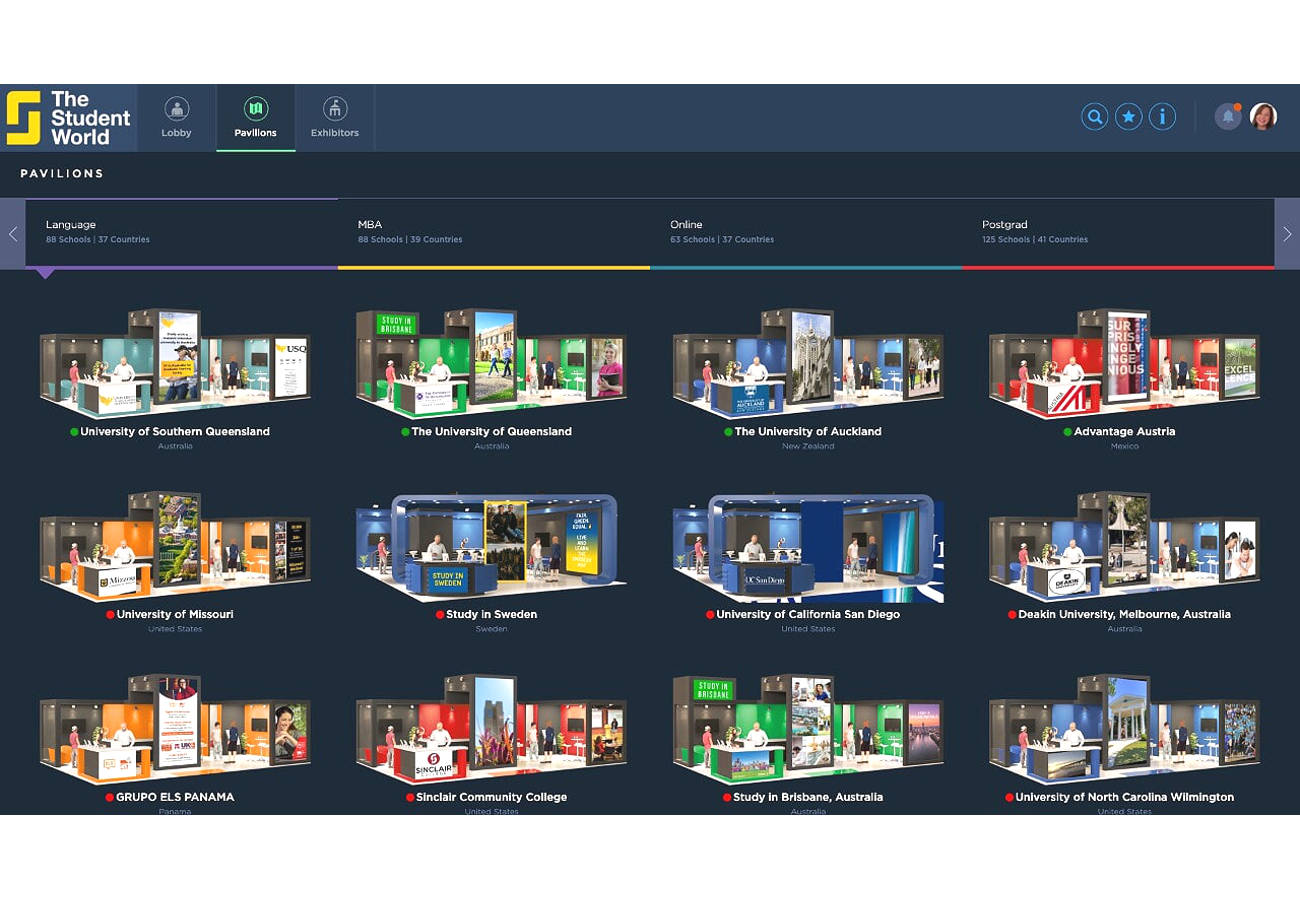This screenshot has height=900, width=1300.
Task: Click GRUPO ELS PANAMA title
Action: click(x=175, y=797)
